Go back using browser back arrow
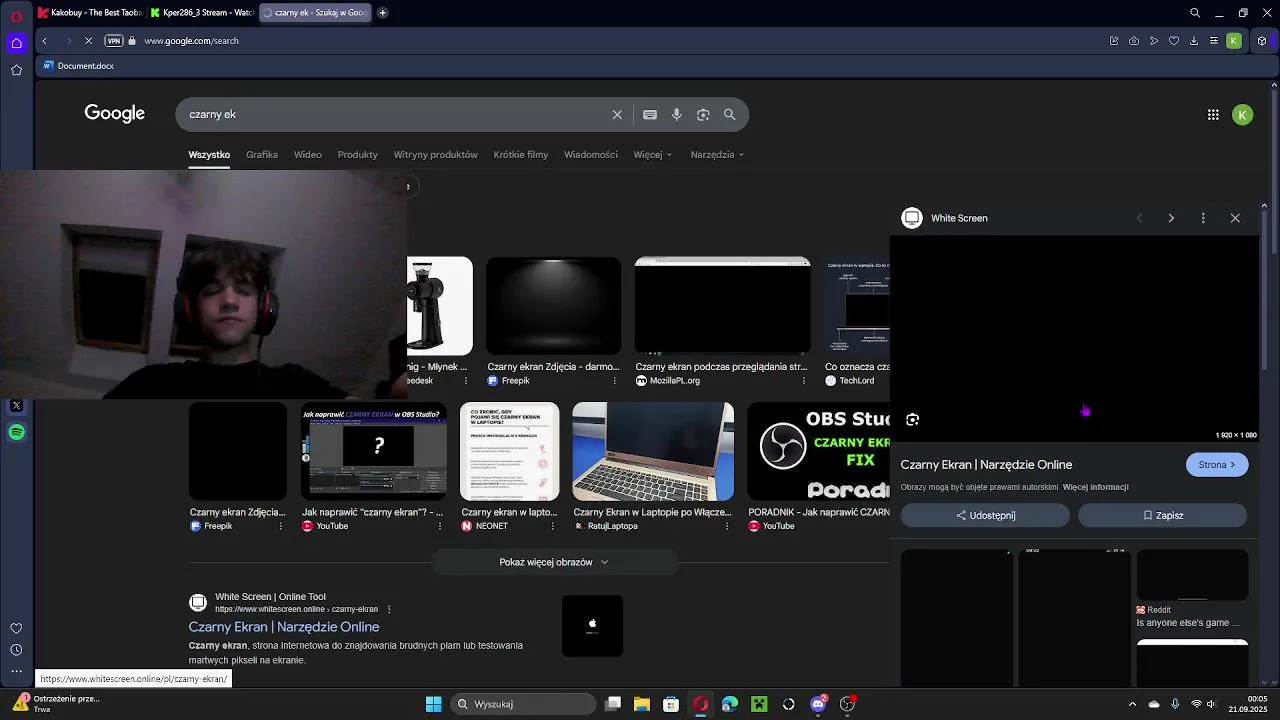The height and width of the screenshot is (720, 1280). tap(44, 41)
